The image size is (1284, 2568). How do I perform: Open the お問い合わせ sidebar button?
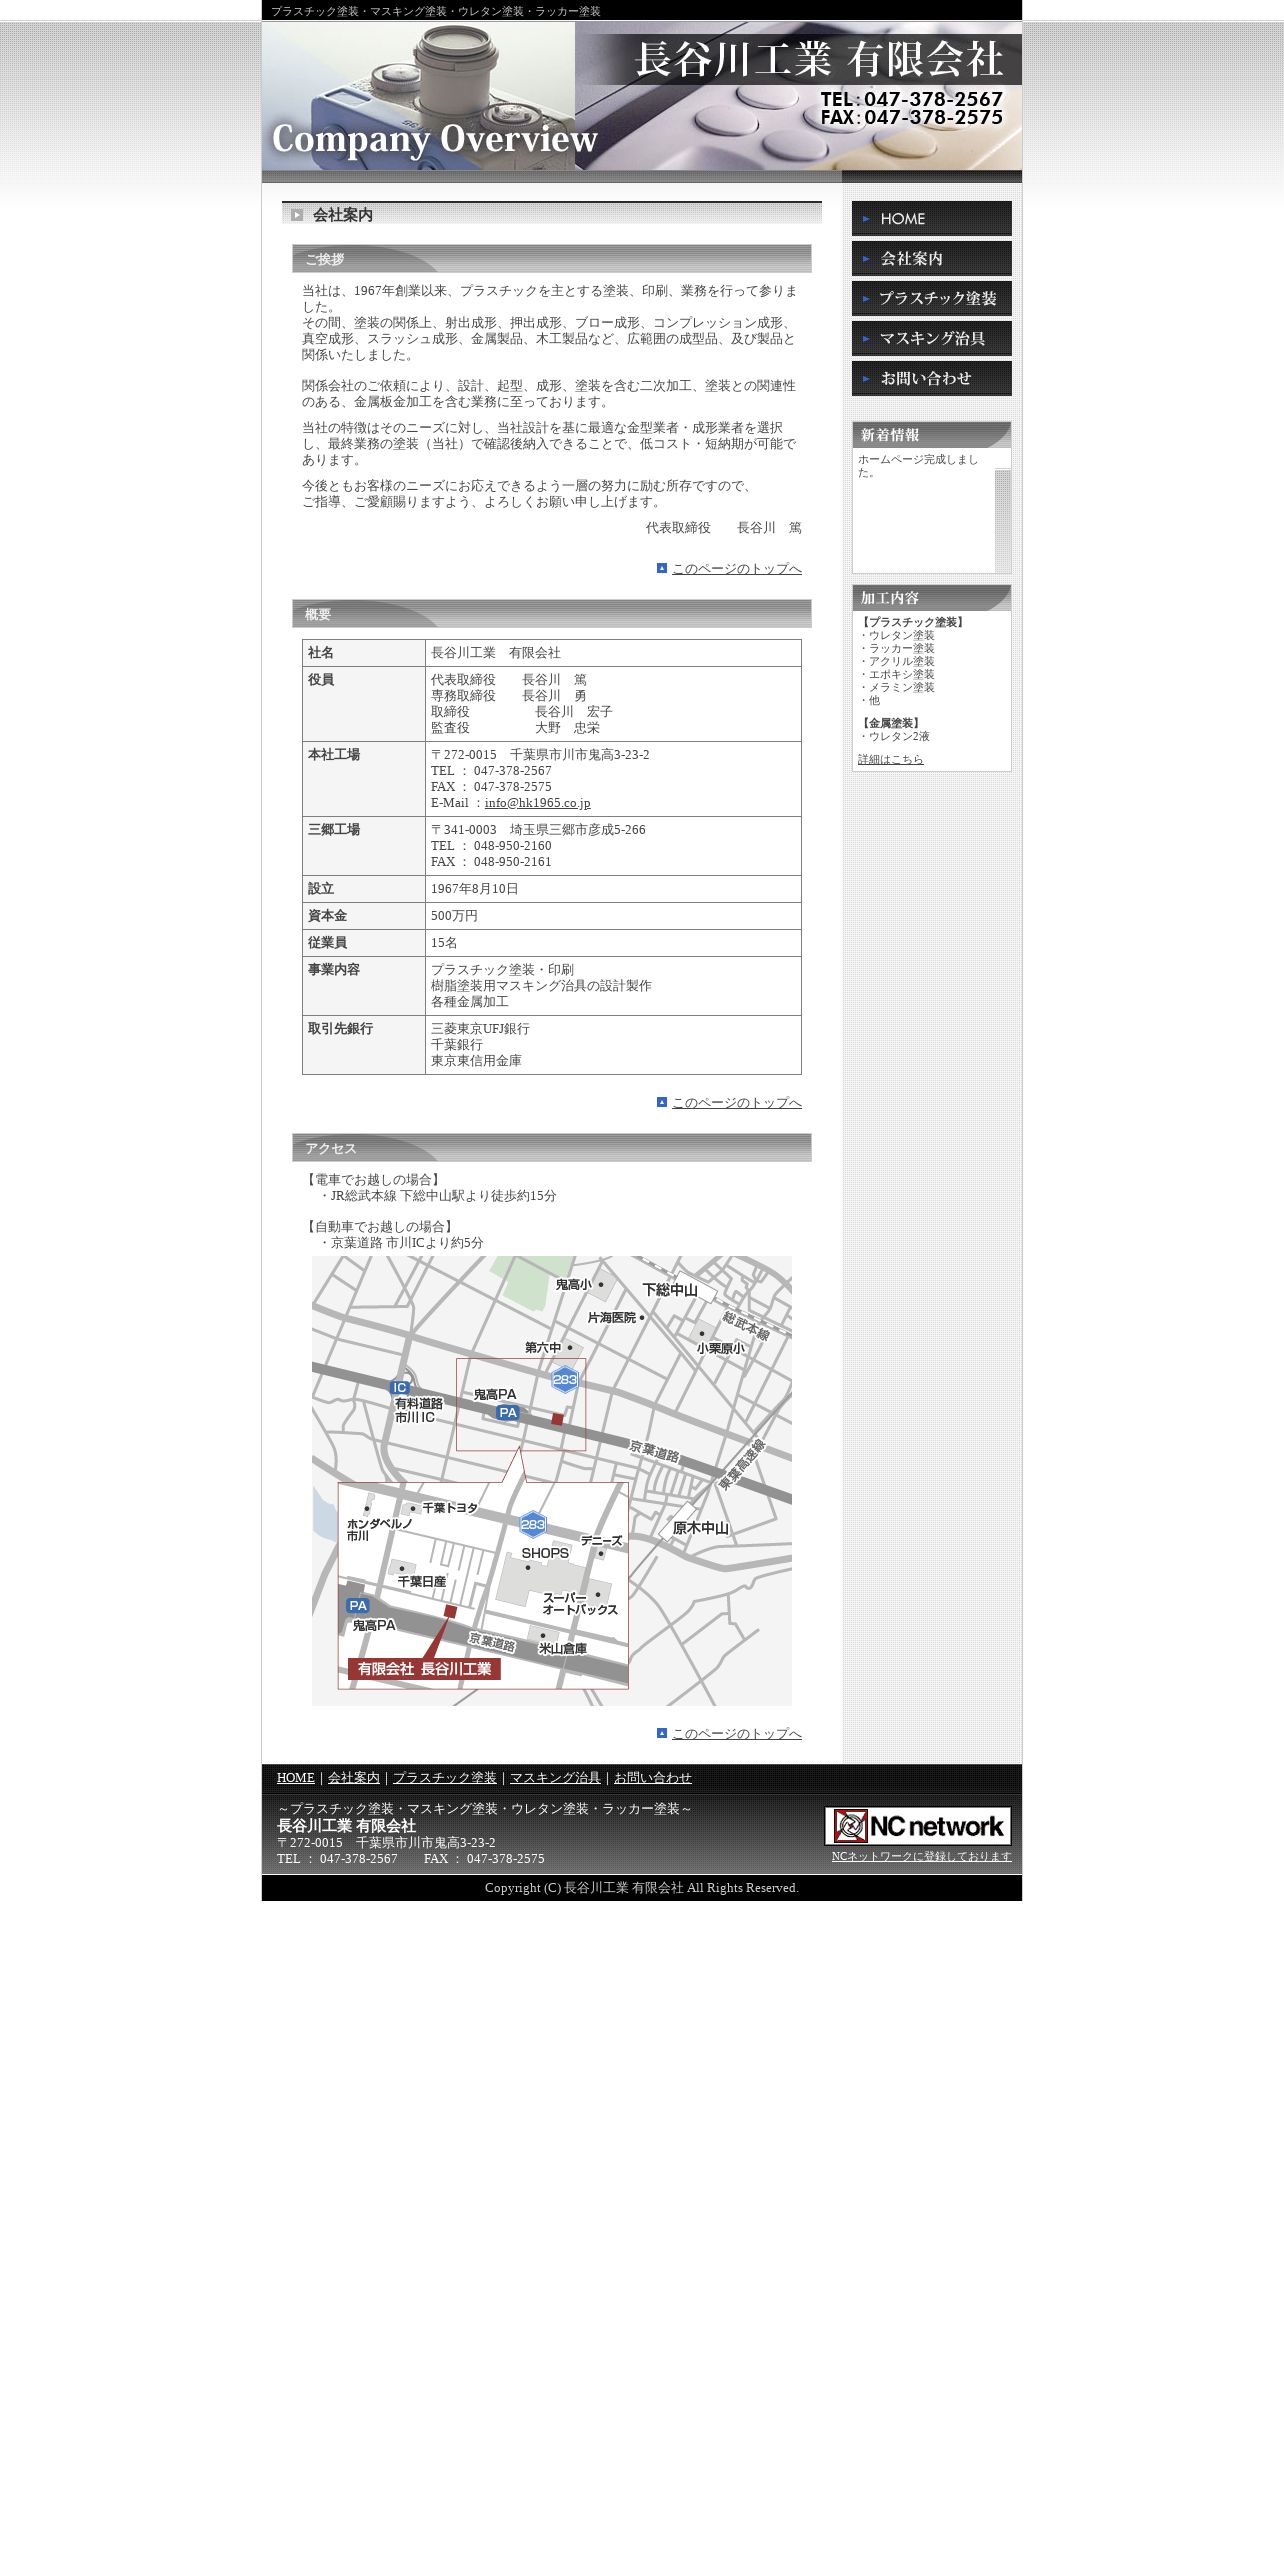[931, 378]
